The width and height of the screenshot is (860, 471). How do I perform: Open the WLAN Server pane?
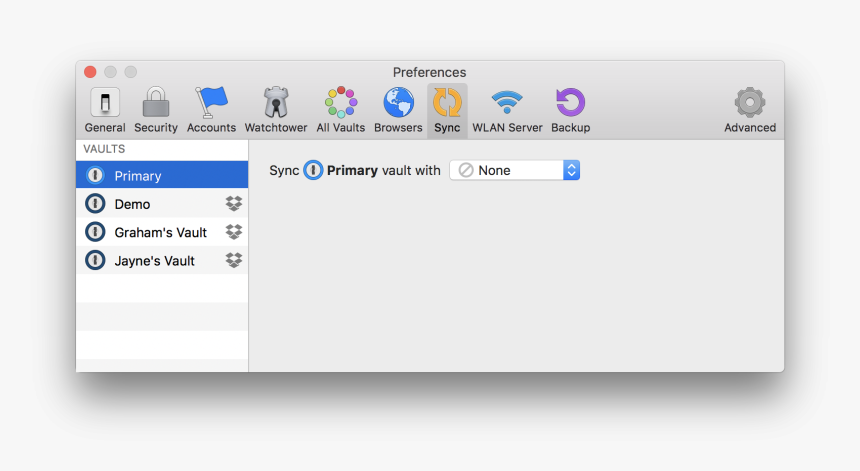(x=507, y=110)
